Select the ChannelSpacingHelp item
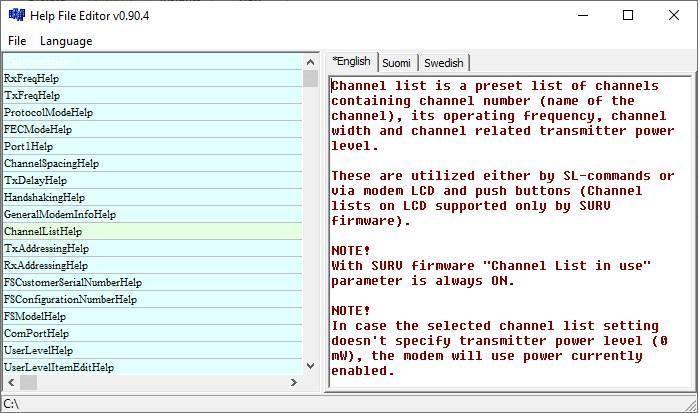The width and height of the screenshot is (700, 413). point(51,163)
